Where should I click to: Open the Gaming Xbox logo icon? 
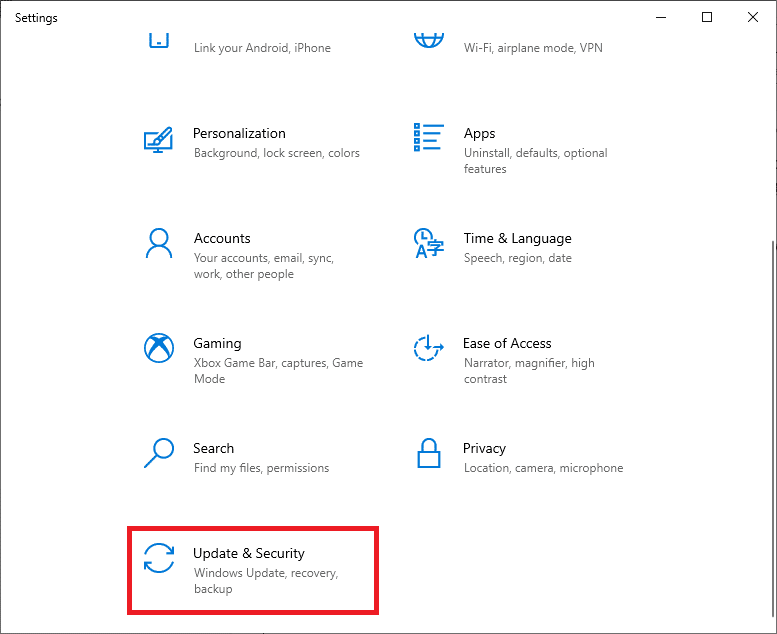coord(158,348)
